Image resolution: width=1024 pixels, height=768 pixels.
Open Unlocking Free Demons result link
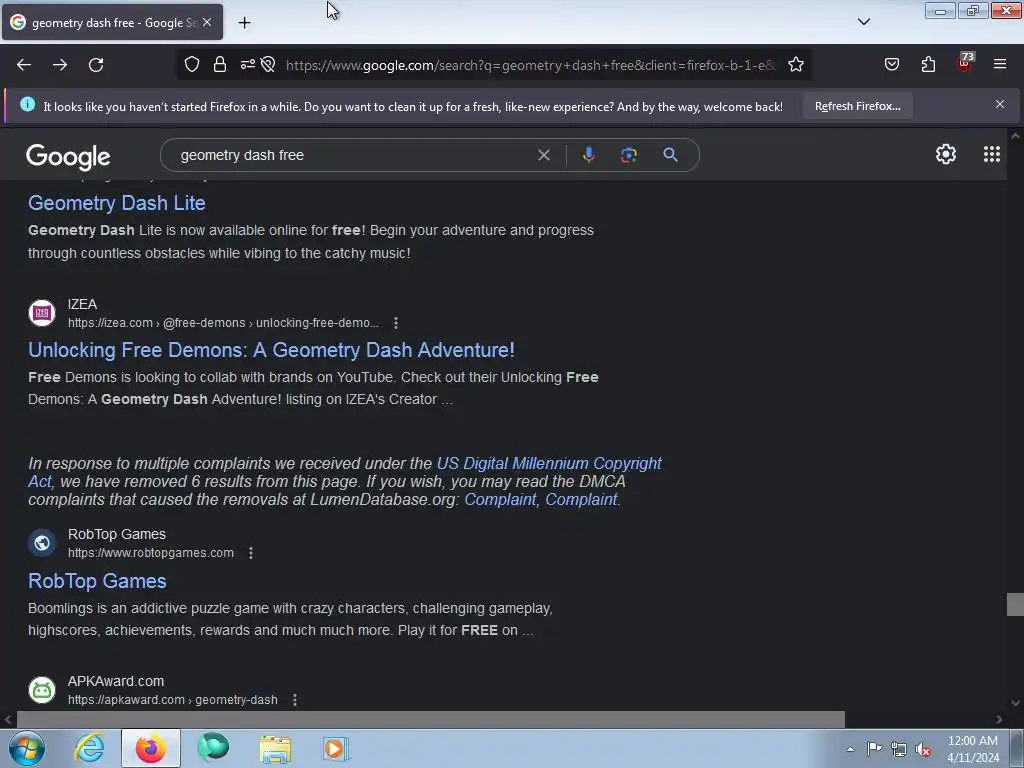271,350
